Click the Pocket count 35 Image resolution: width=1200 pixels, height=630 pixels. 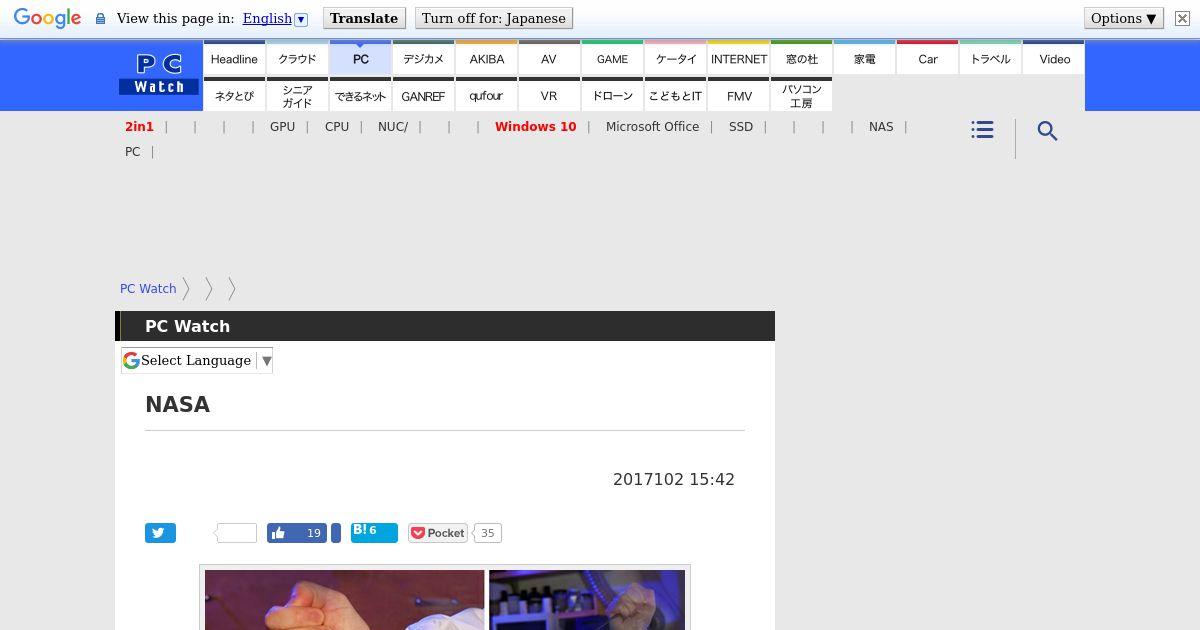pyautogui.click(x=487, y=533)
